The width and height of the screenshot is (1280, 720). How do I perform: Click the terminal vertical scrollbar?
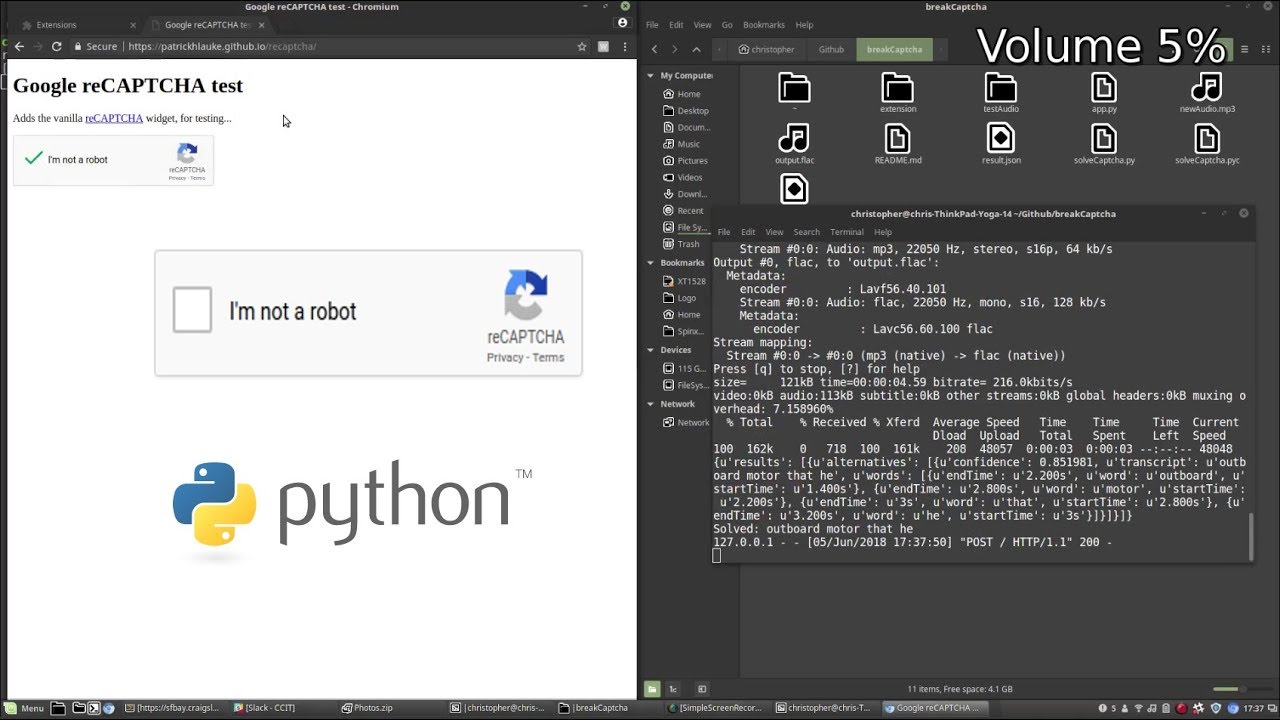1250,535
